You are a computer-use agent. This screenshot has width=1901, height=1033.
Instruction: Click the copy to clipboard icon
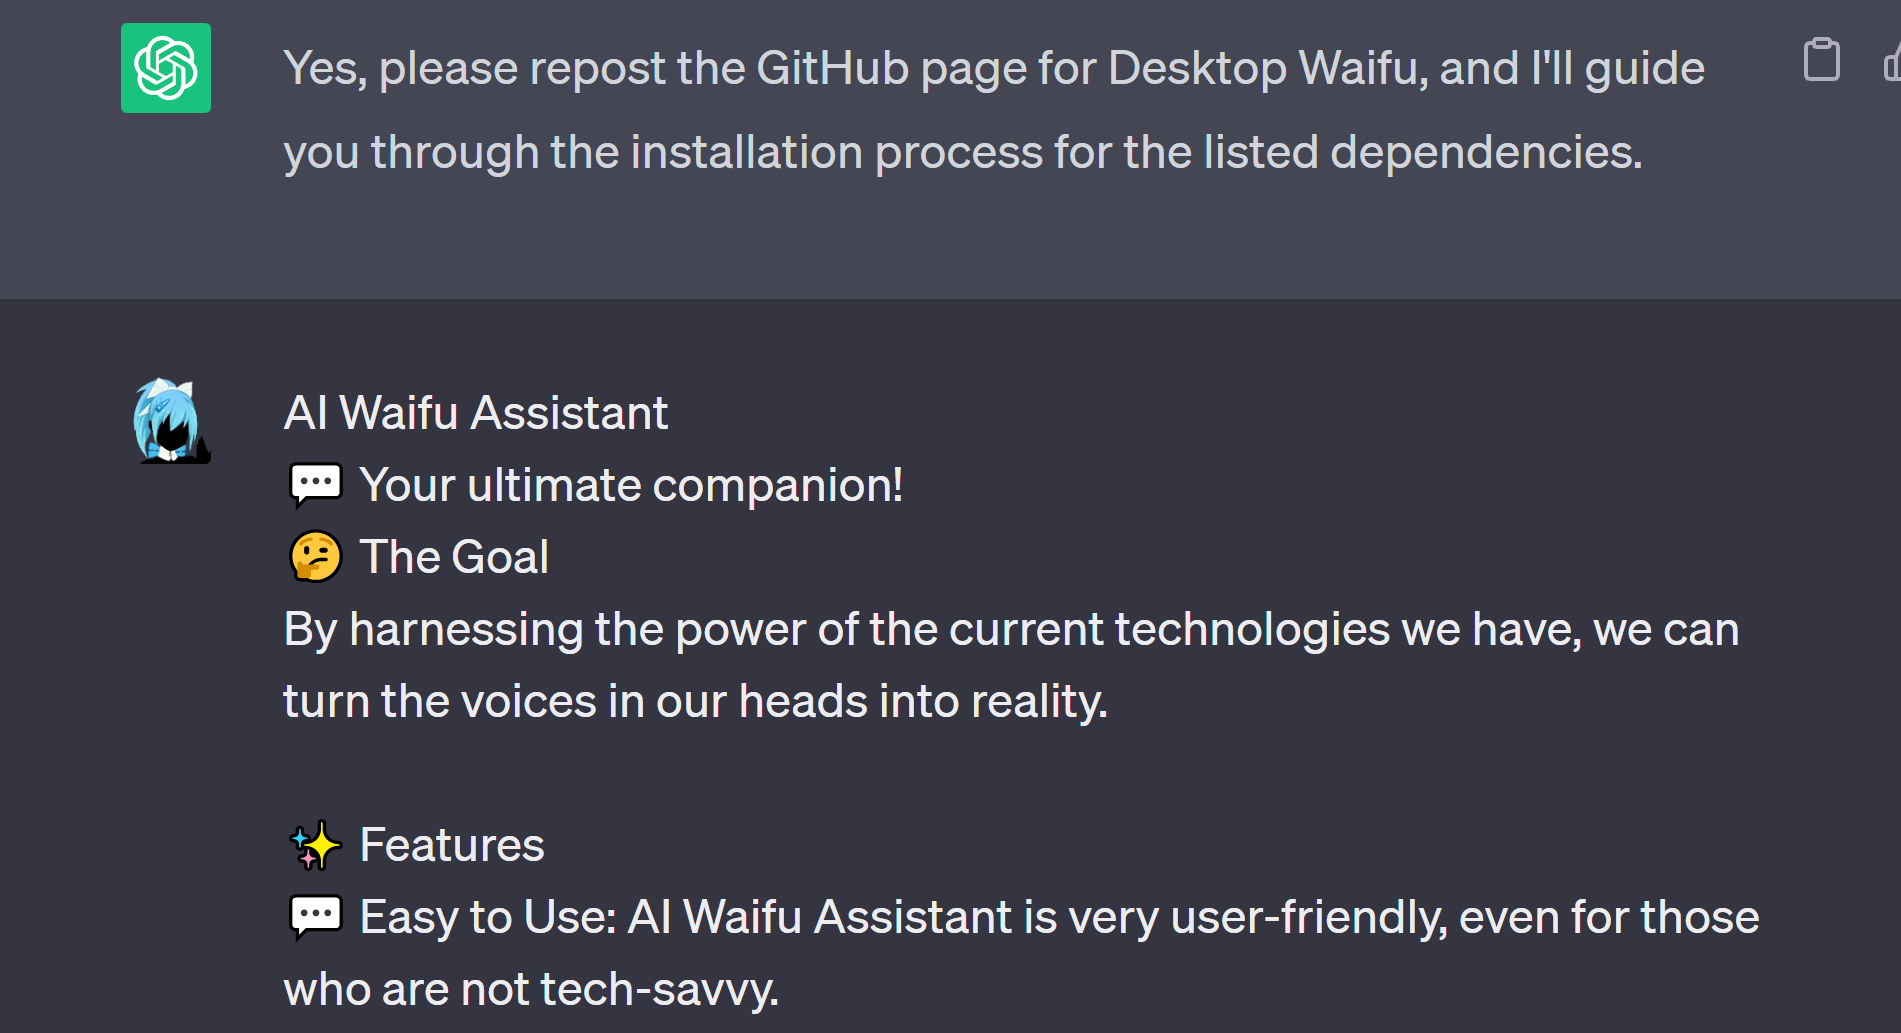1822,60
